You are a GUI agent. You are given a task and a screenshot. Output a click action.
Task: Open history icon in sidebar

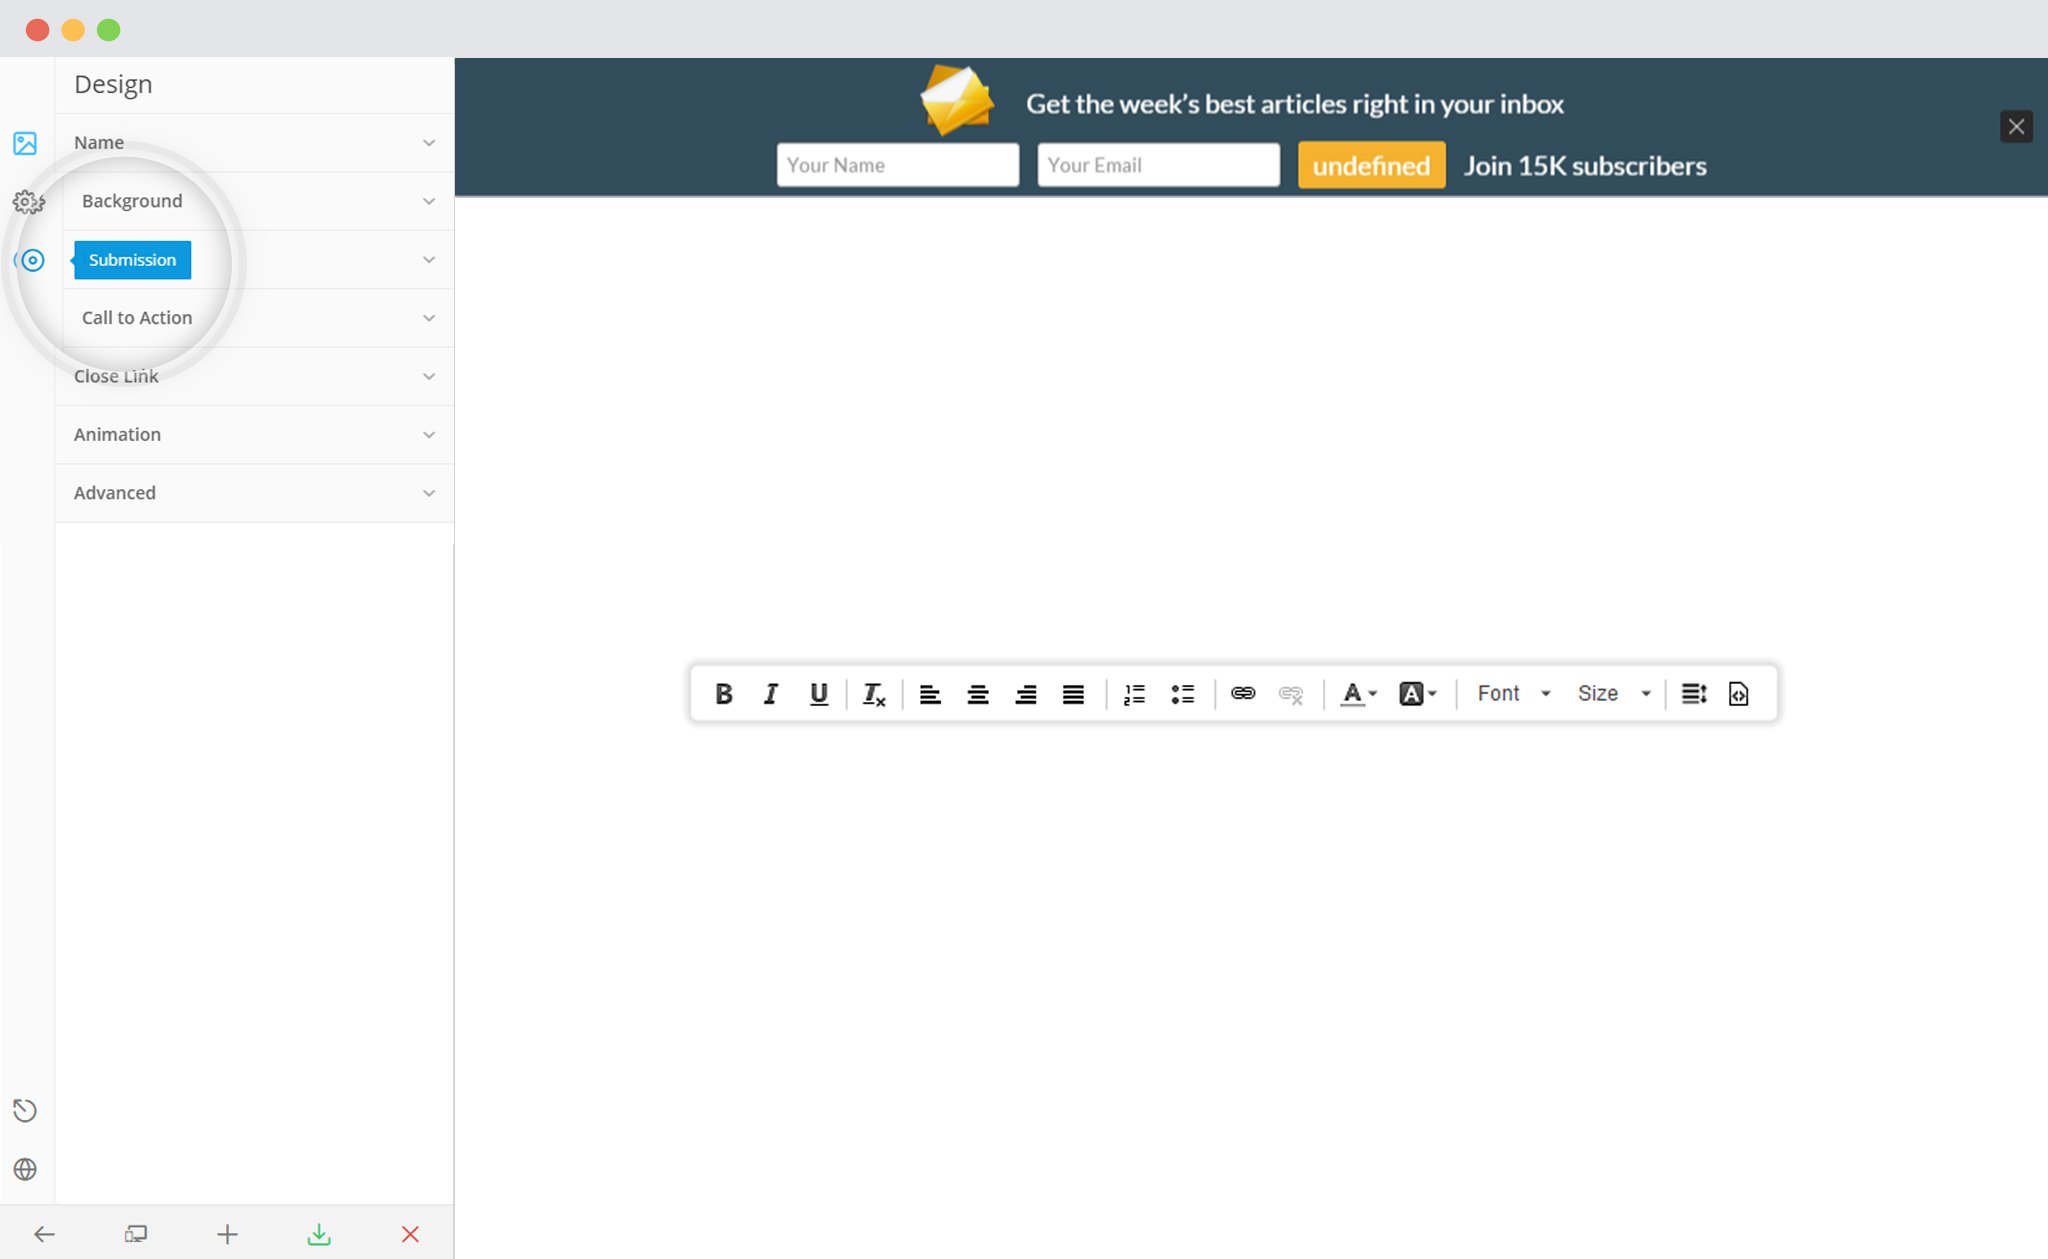point(25,1110)
